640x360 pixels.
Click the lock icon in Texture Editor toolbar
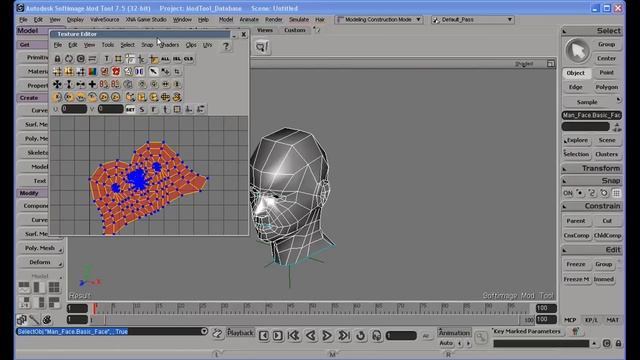click(x=58, y=59)
